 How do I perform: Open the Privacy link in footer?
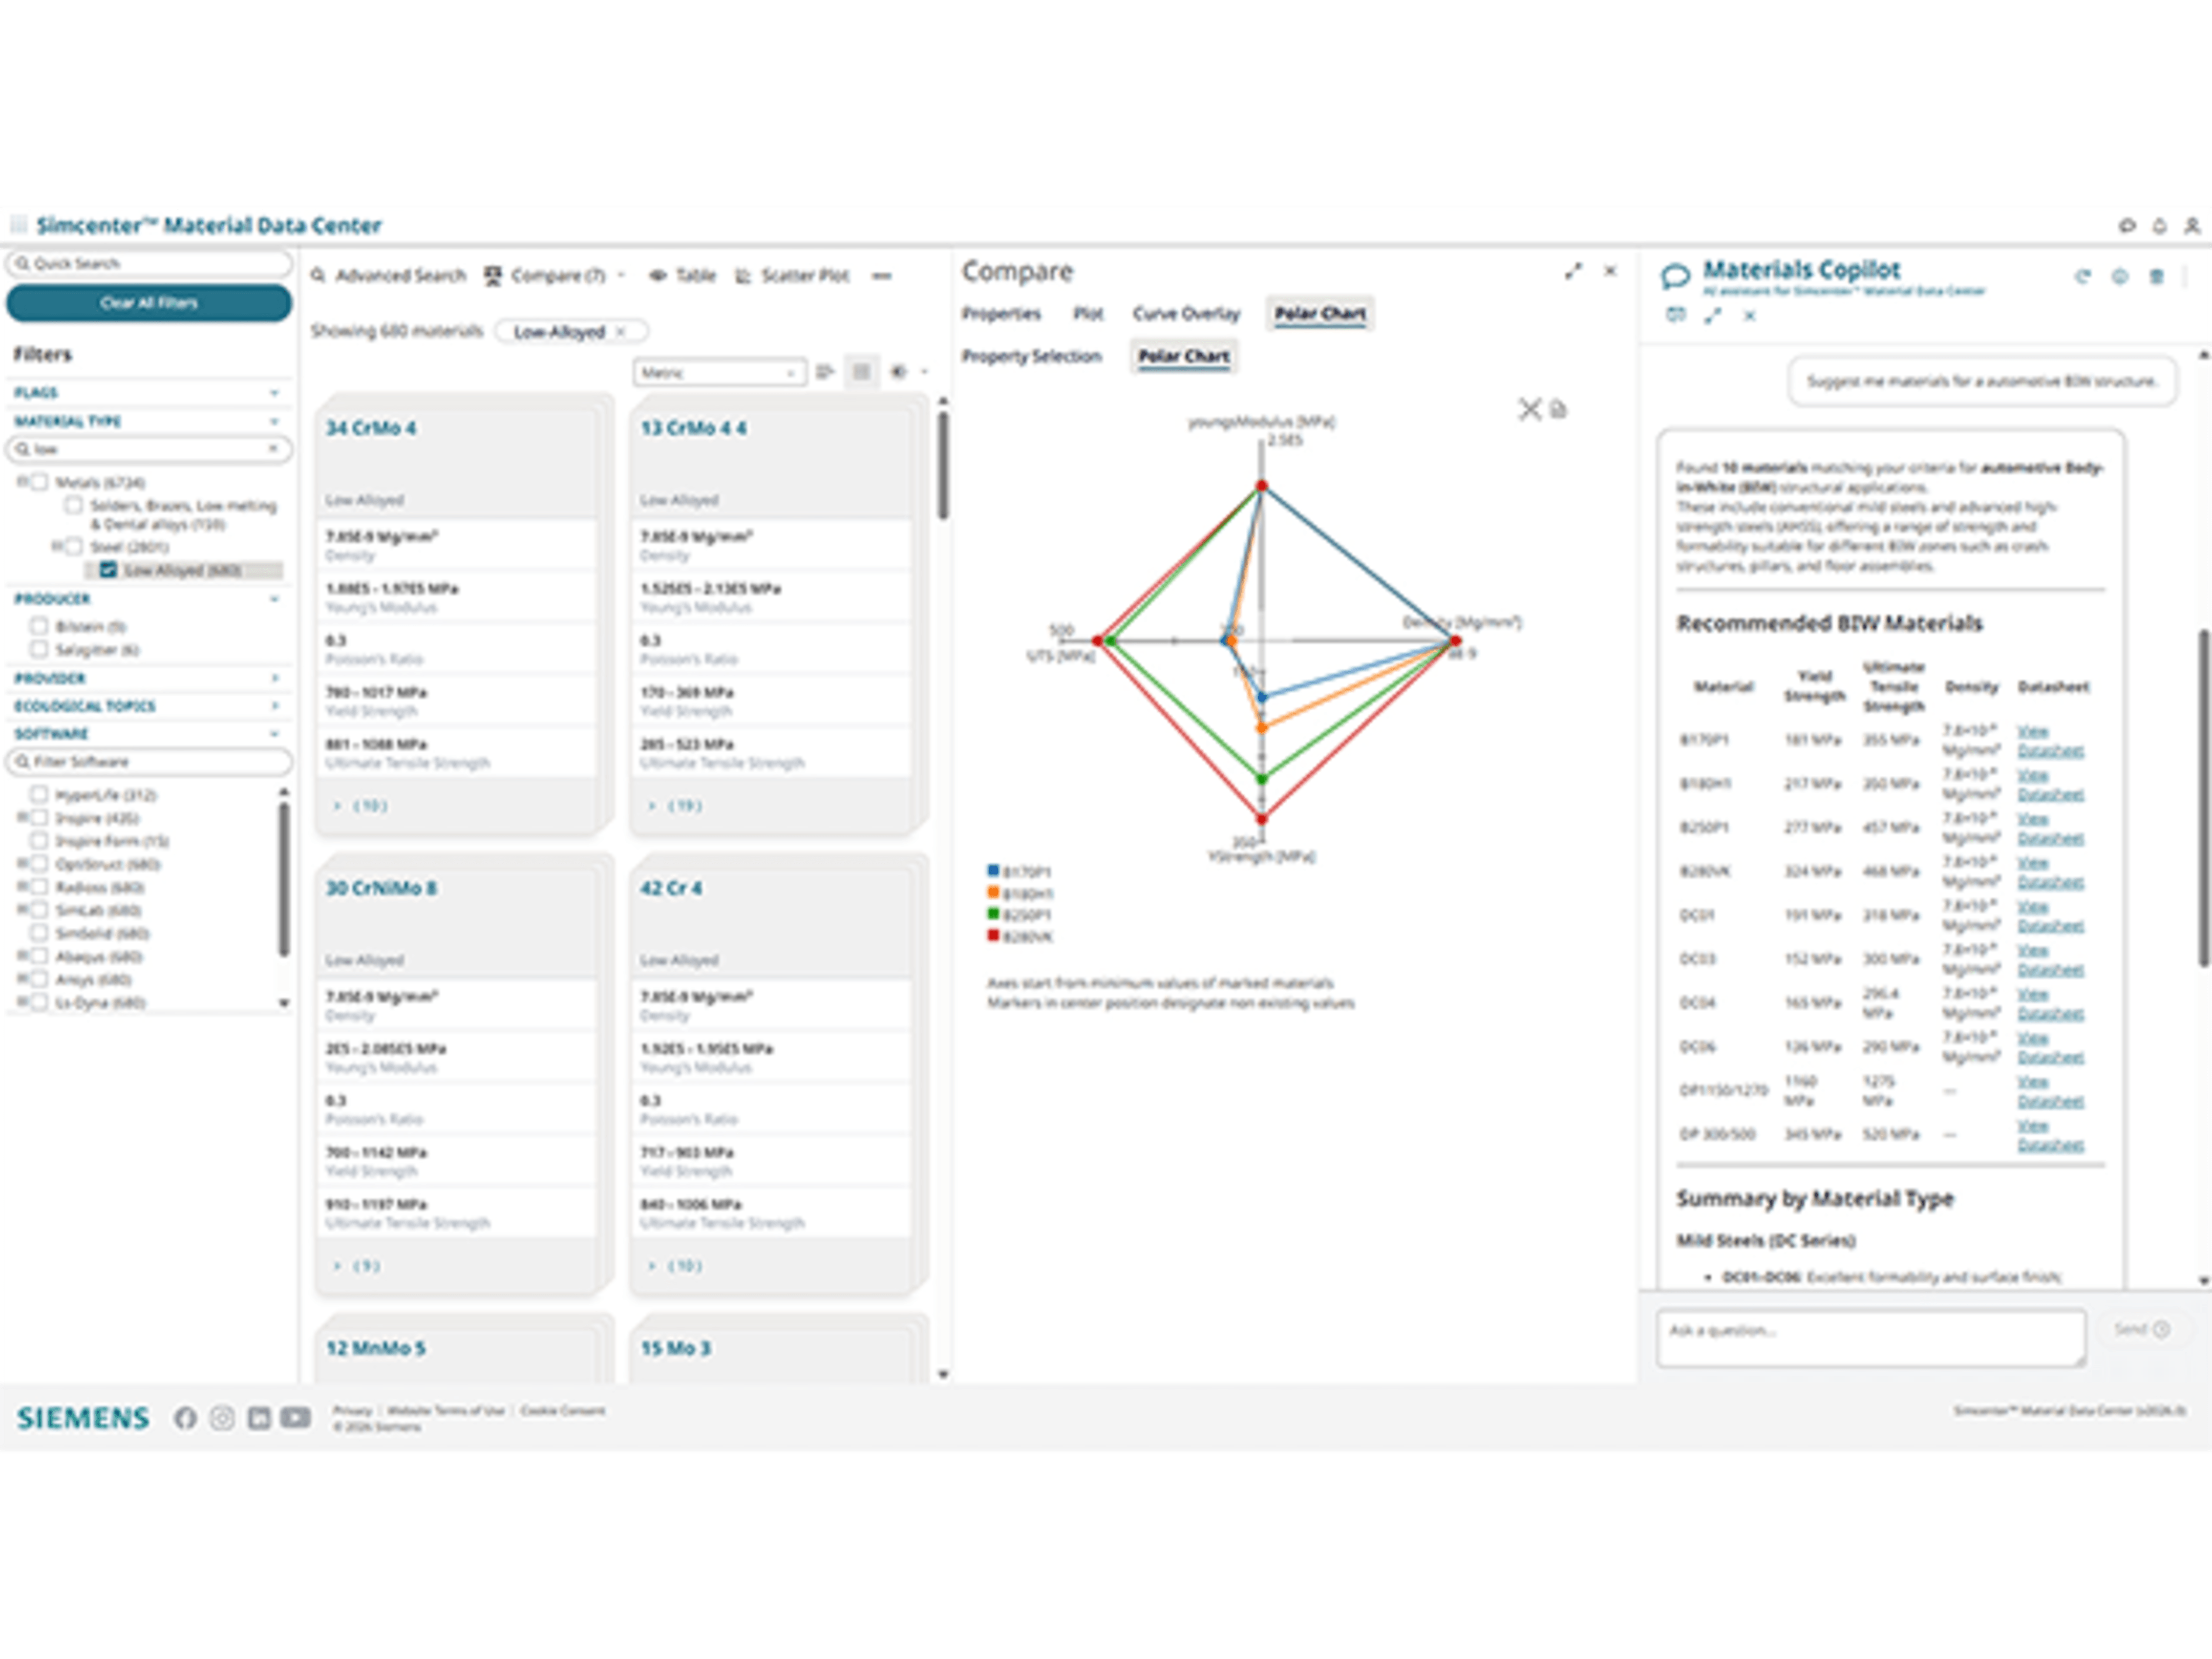click(351, 1411)
